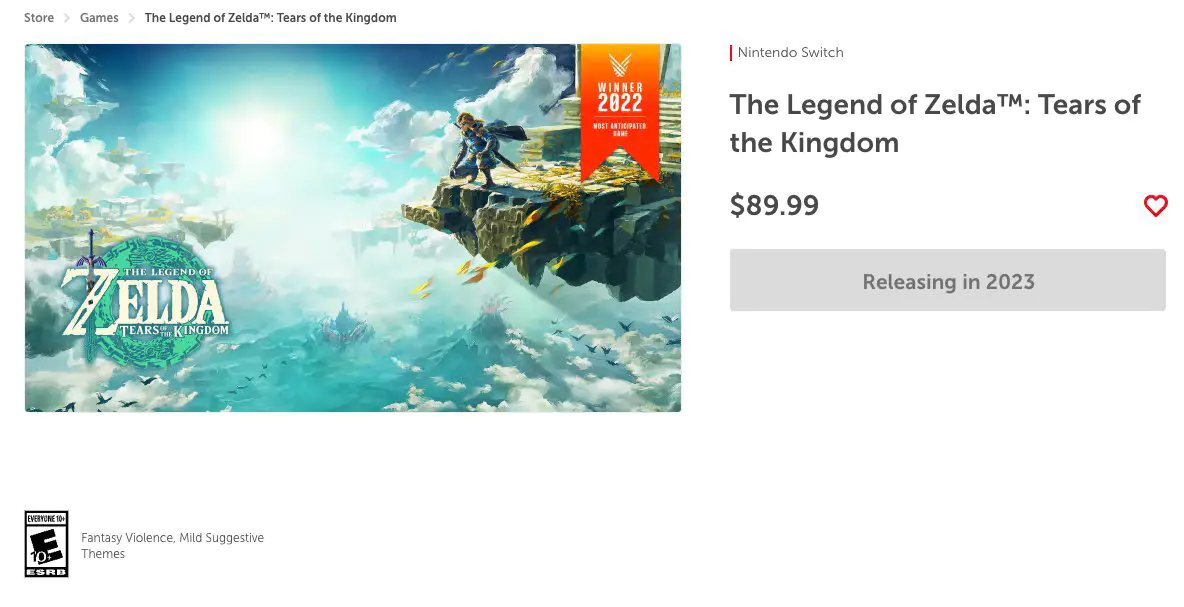Viewport: 1184px width, 607px height.
Task: Click Most Anticipated Game text on ribbon
Action: [x=620, y=129]
